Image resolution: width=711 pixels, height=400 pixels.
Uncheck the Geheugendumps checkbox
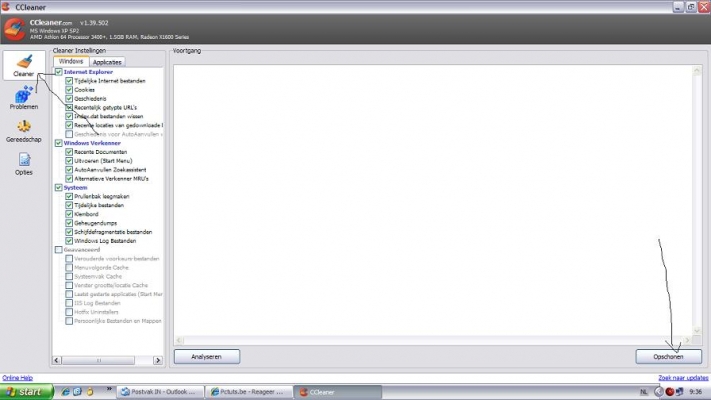pyautogui.click(x=69, y=223)
